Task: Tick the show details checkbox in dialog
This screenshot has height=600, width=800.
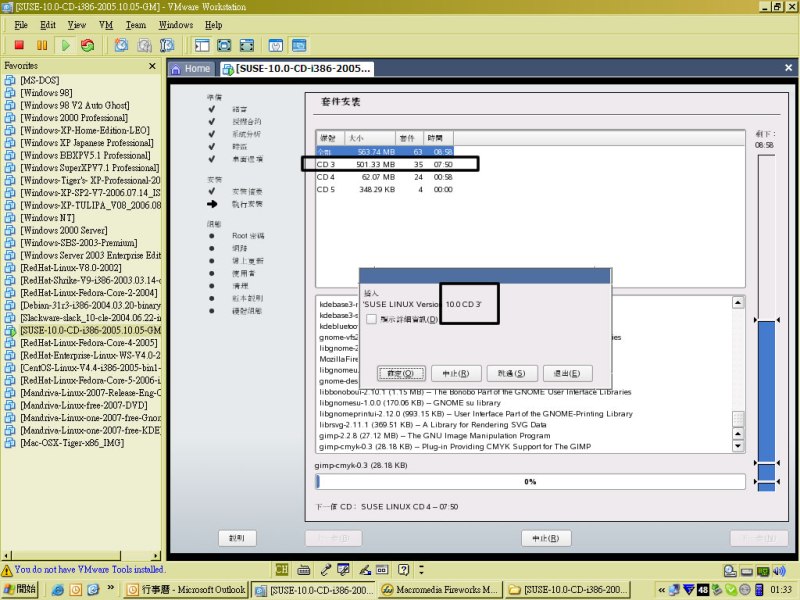Action: click(x=371, y=319)
